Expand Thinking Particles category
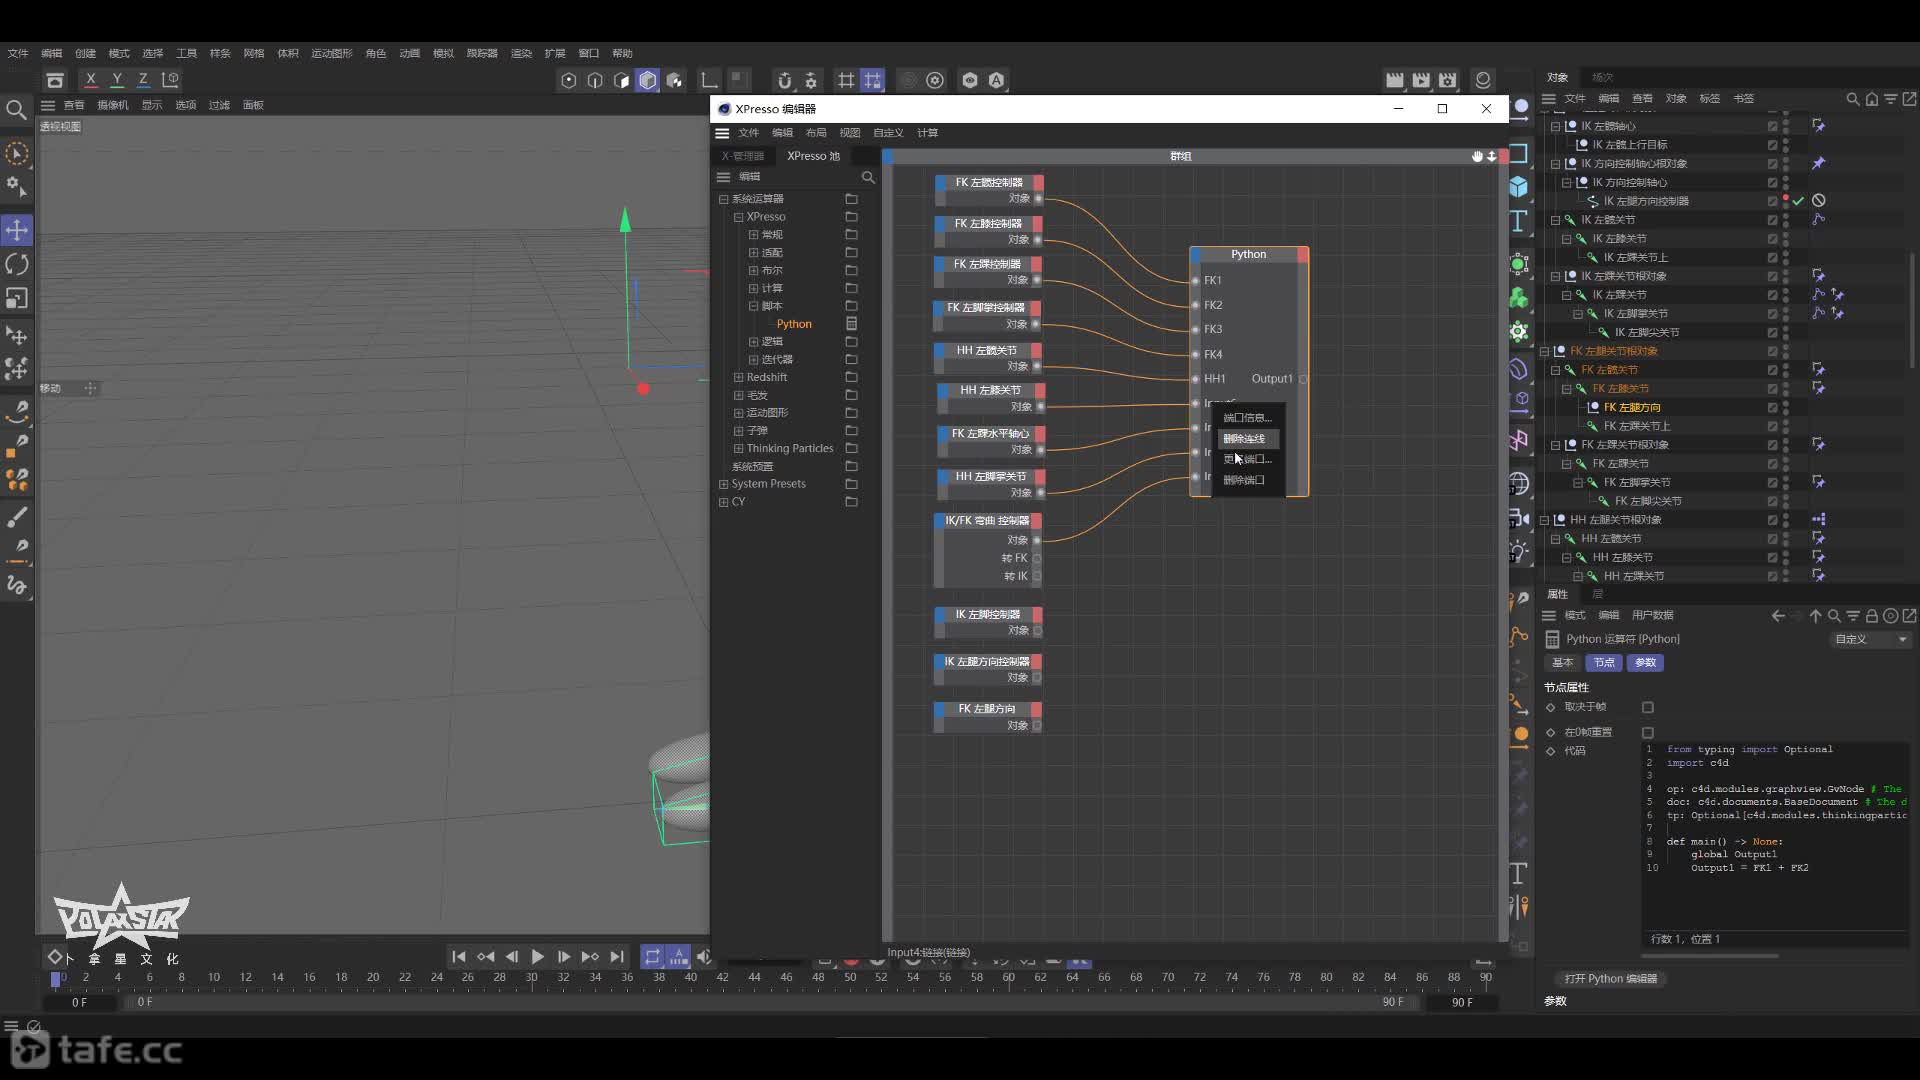Screen dimensions: 1920x1080 (738, 449)
